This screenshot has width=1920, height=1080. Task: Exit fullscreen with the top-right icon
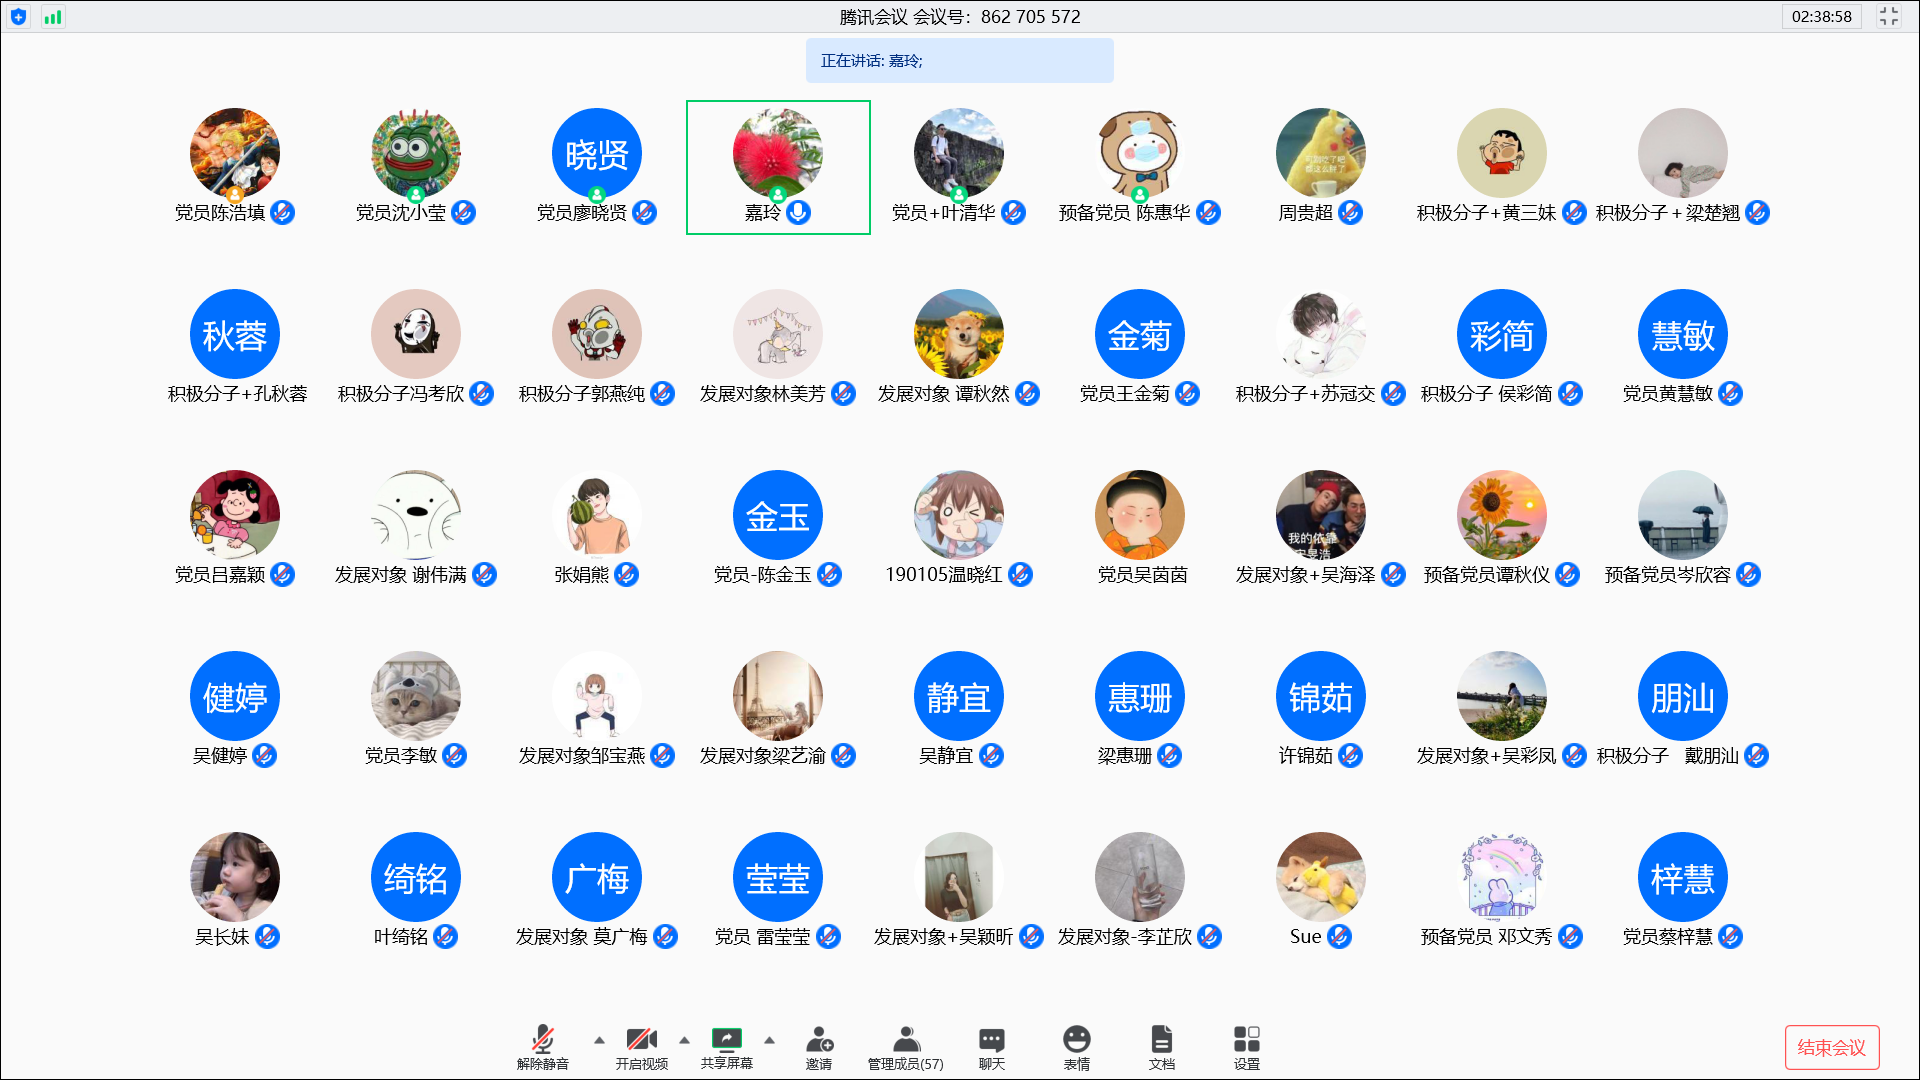(1888, 16)
